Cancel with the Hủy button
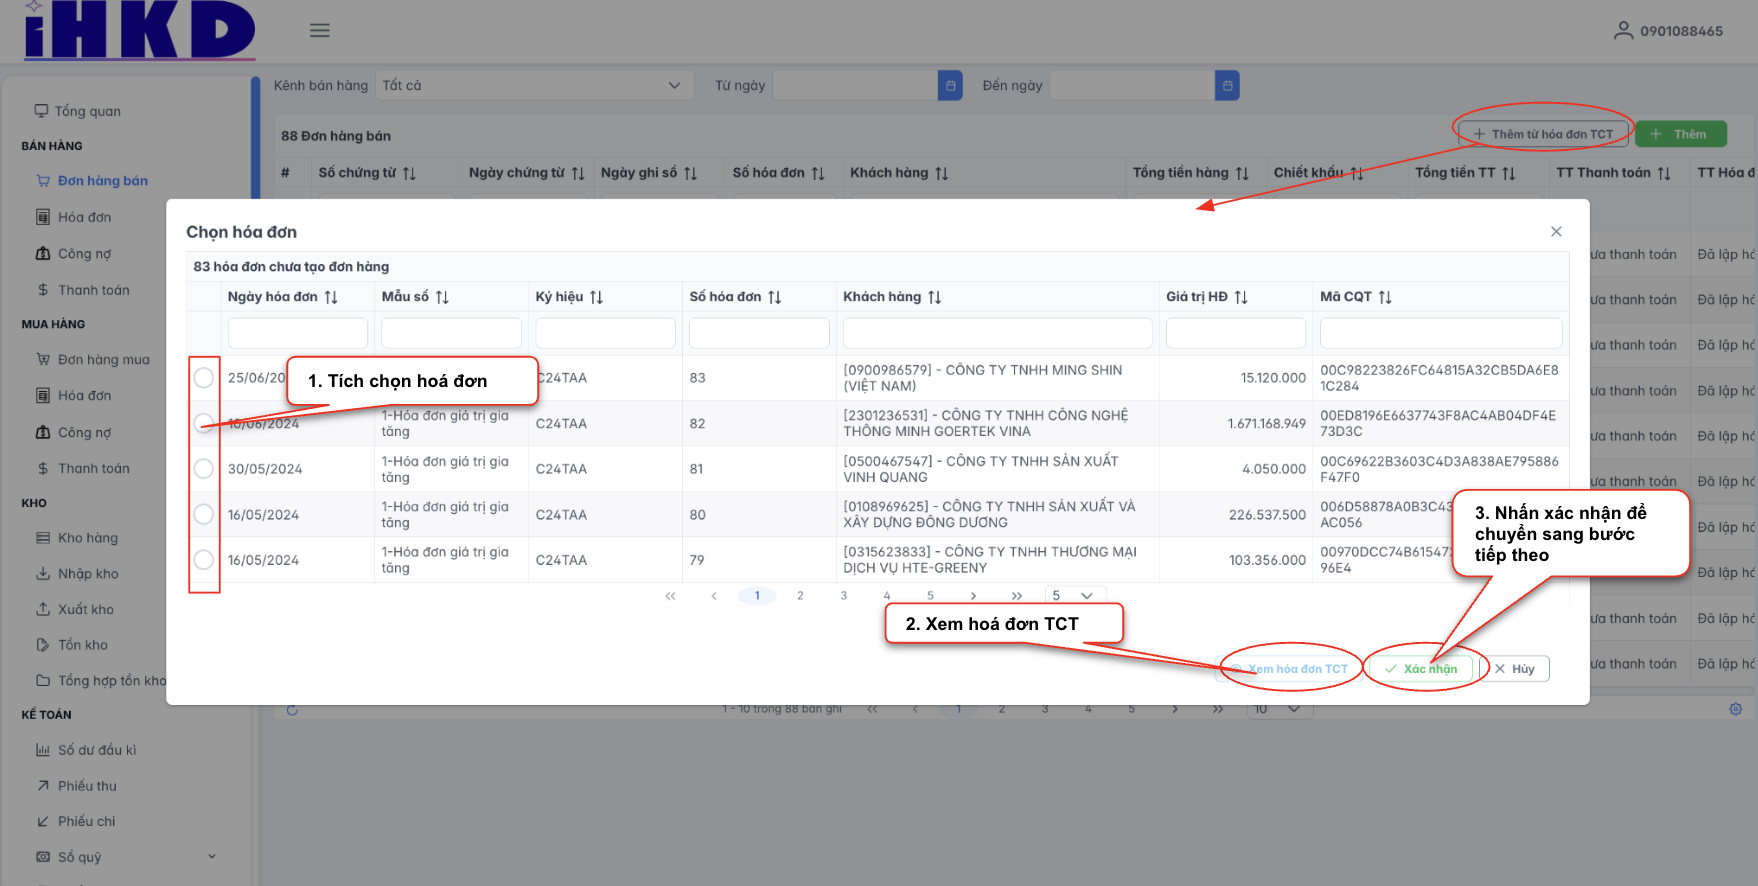Viewport: 1758px width, 886px height. point(1515,669)
